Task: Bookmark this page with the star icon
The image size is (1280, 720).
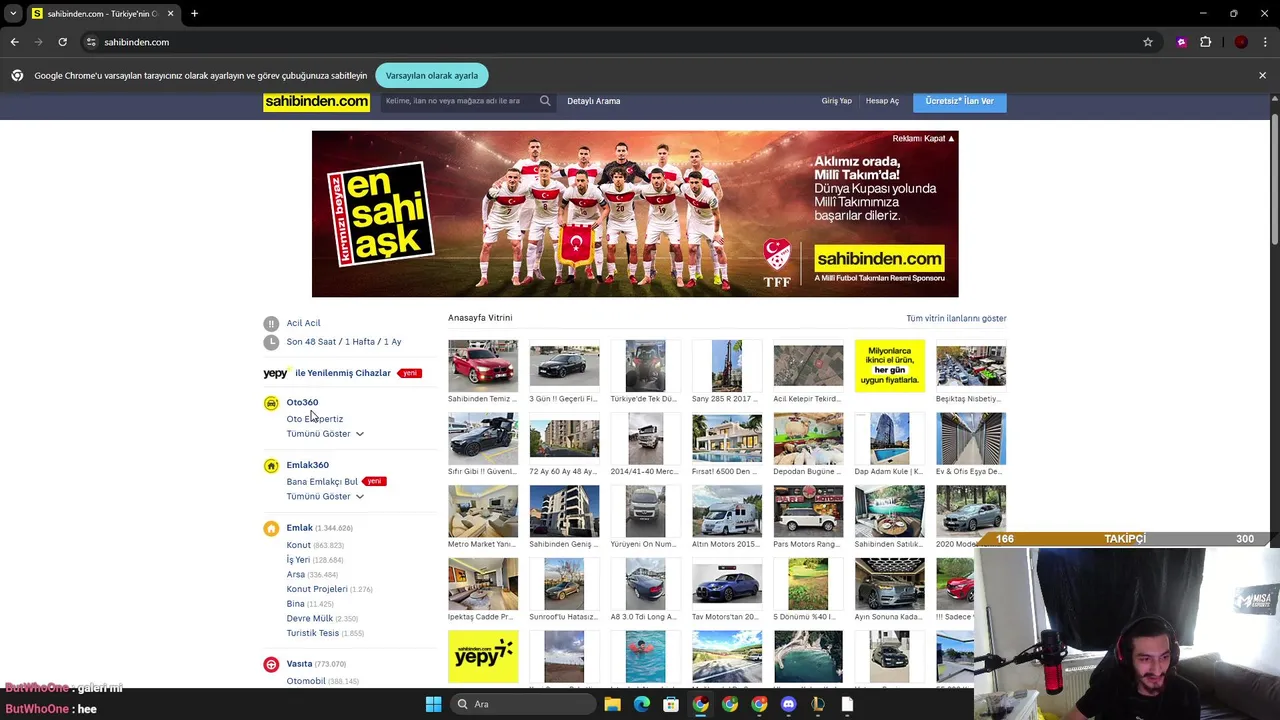Action: (x=1148, y=42)
